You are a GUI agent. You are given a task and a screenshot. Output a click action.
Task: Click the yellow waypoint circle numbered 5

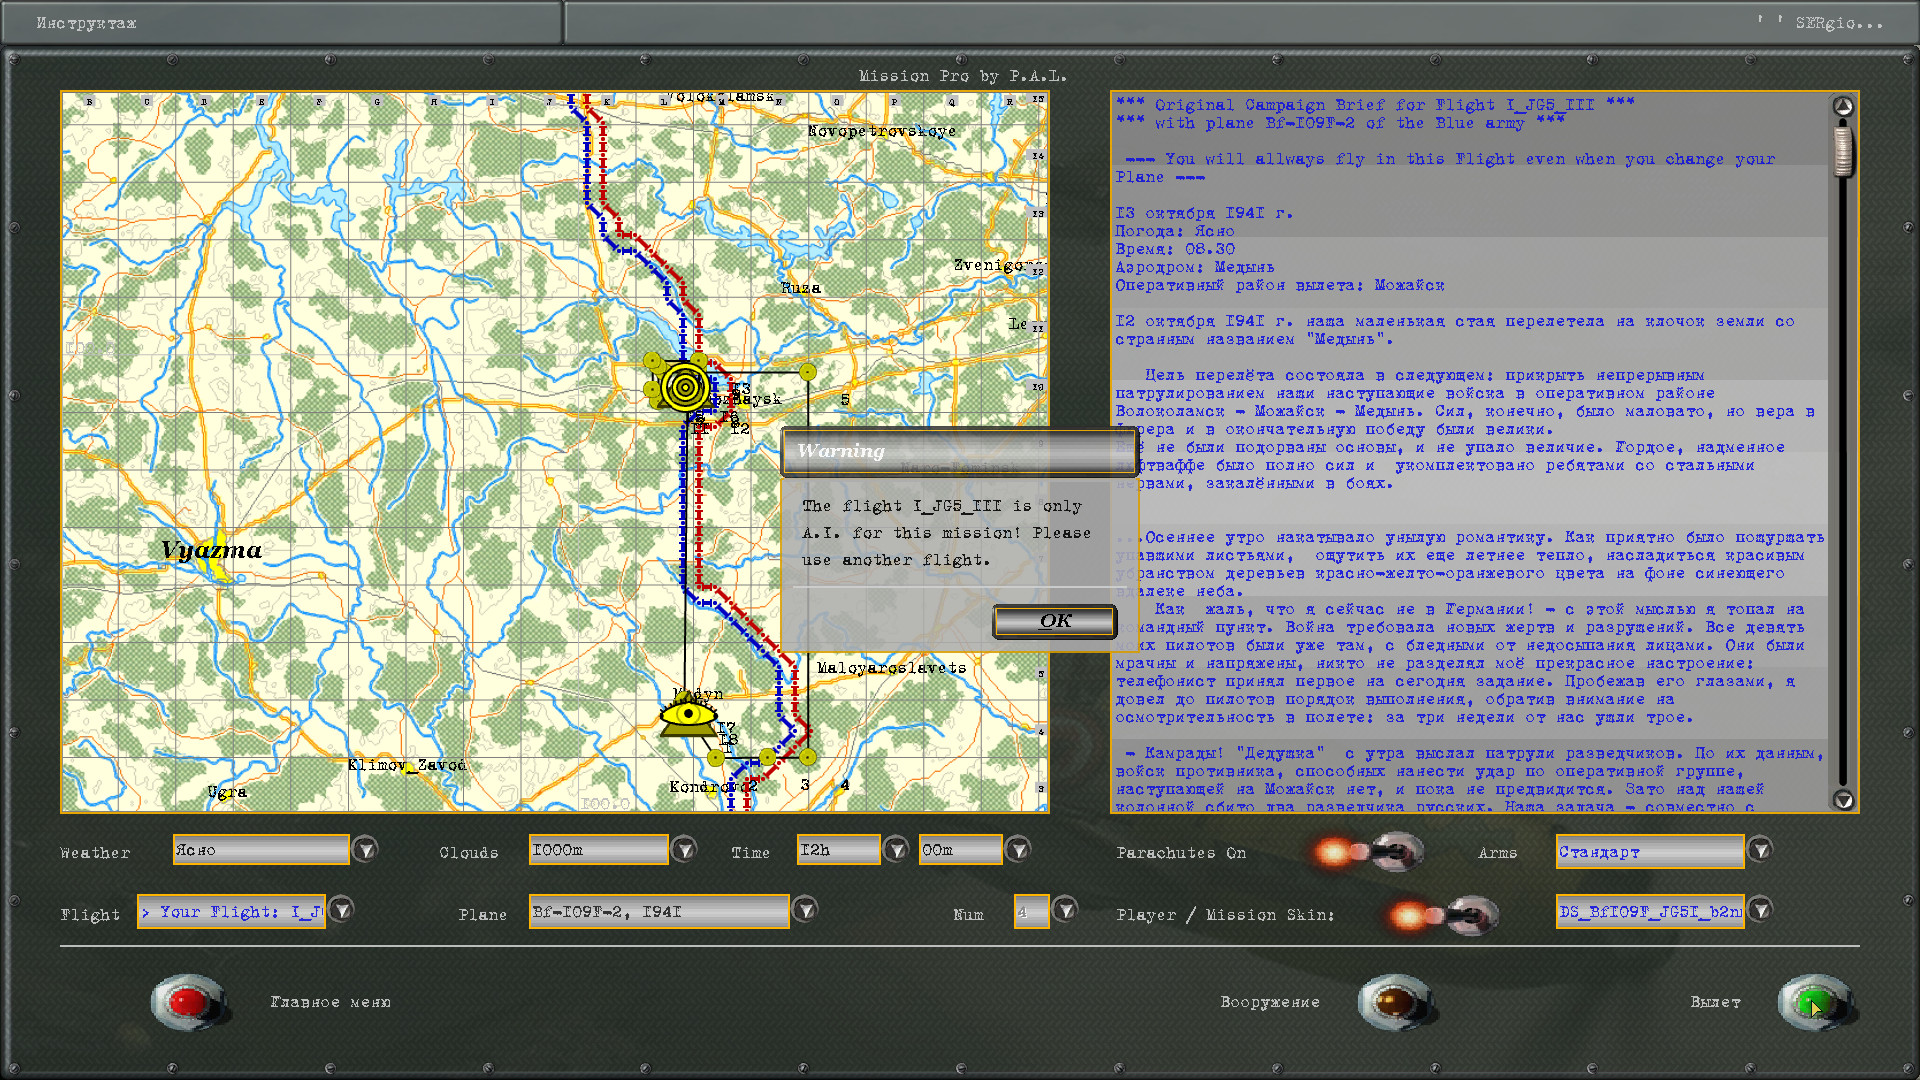click(808, 372)
